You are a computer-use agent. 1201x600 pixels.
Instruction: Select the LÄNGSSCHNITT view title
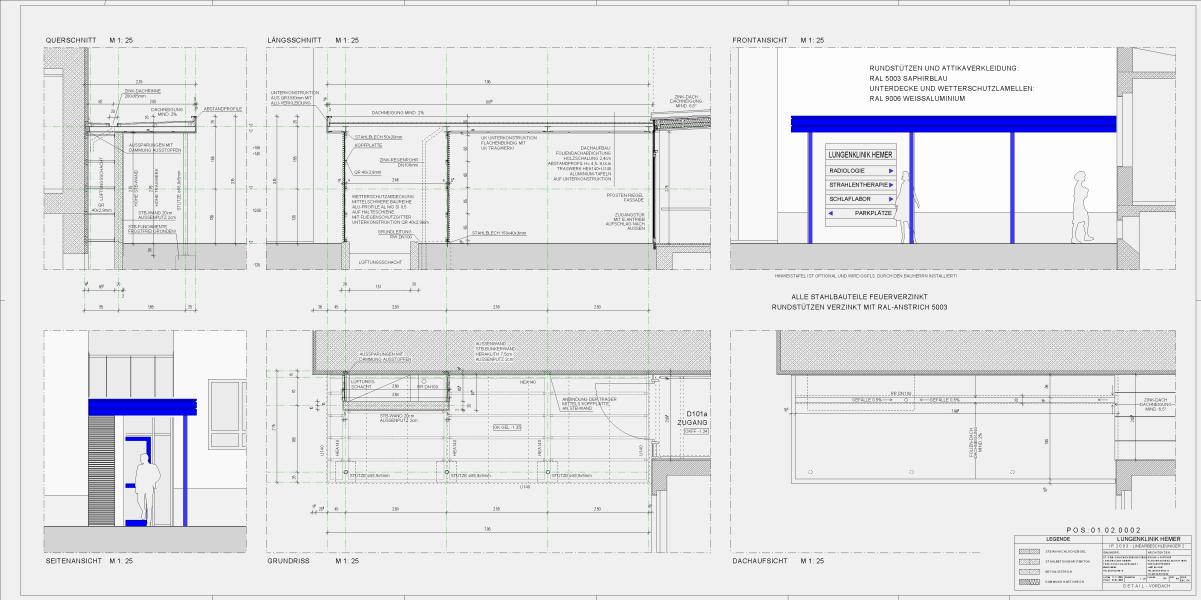pos(294,40)
